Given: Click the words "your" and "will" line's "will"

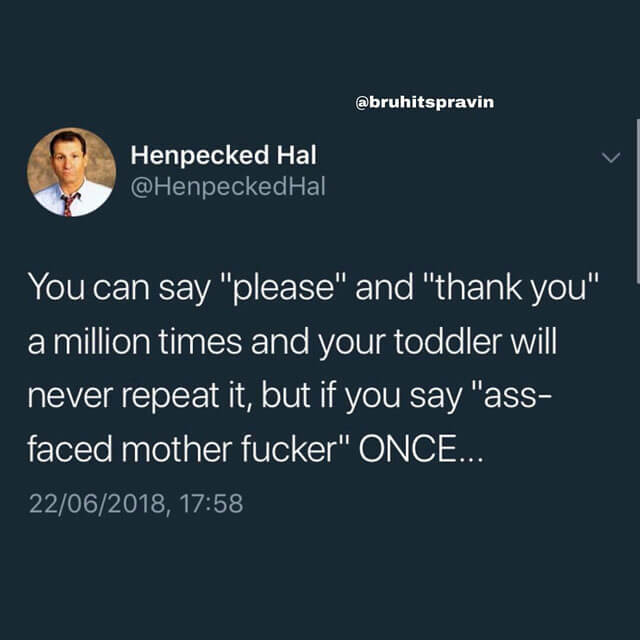Looking at the screenshot, I should (534, 341).
